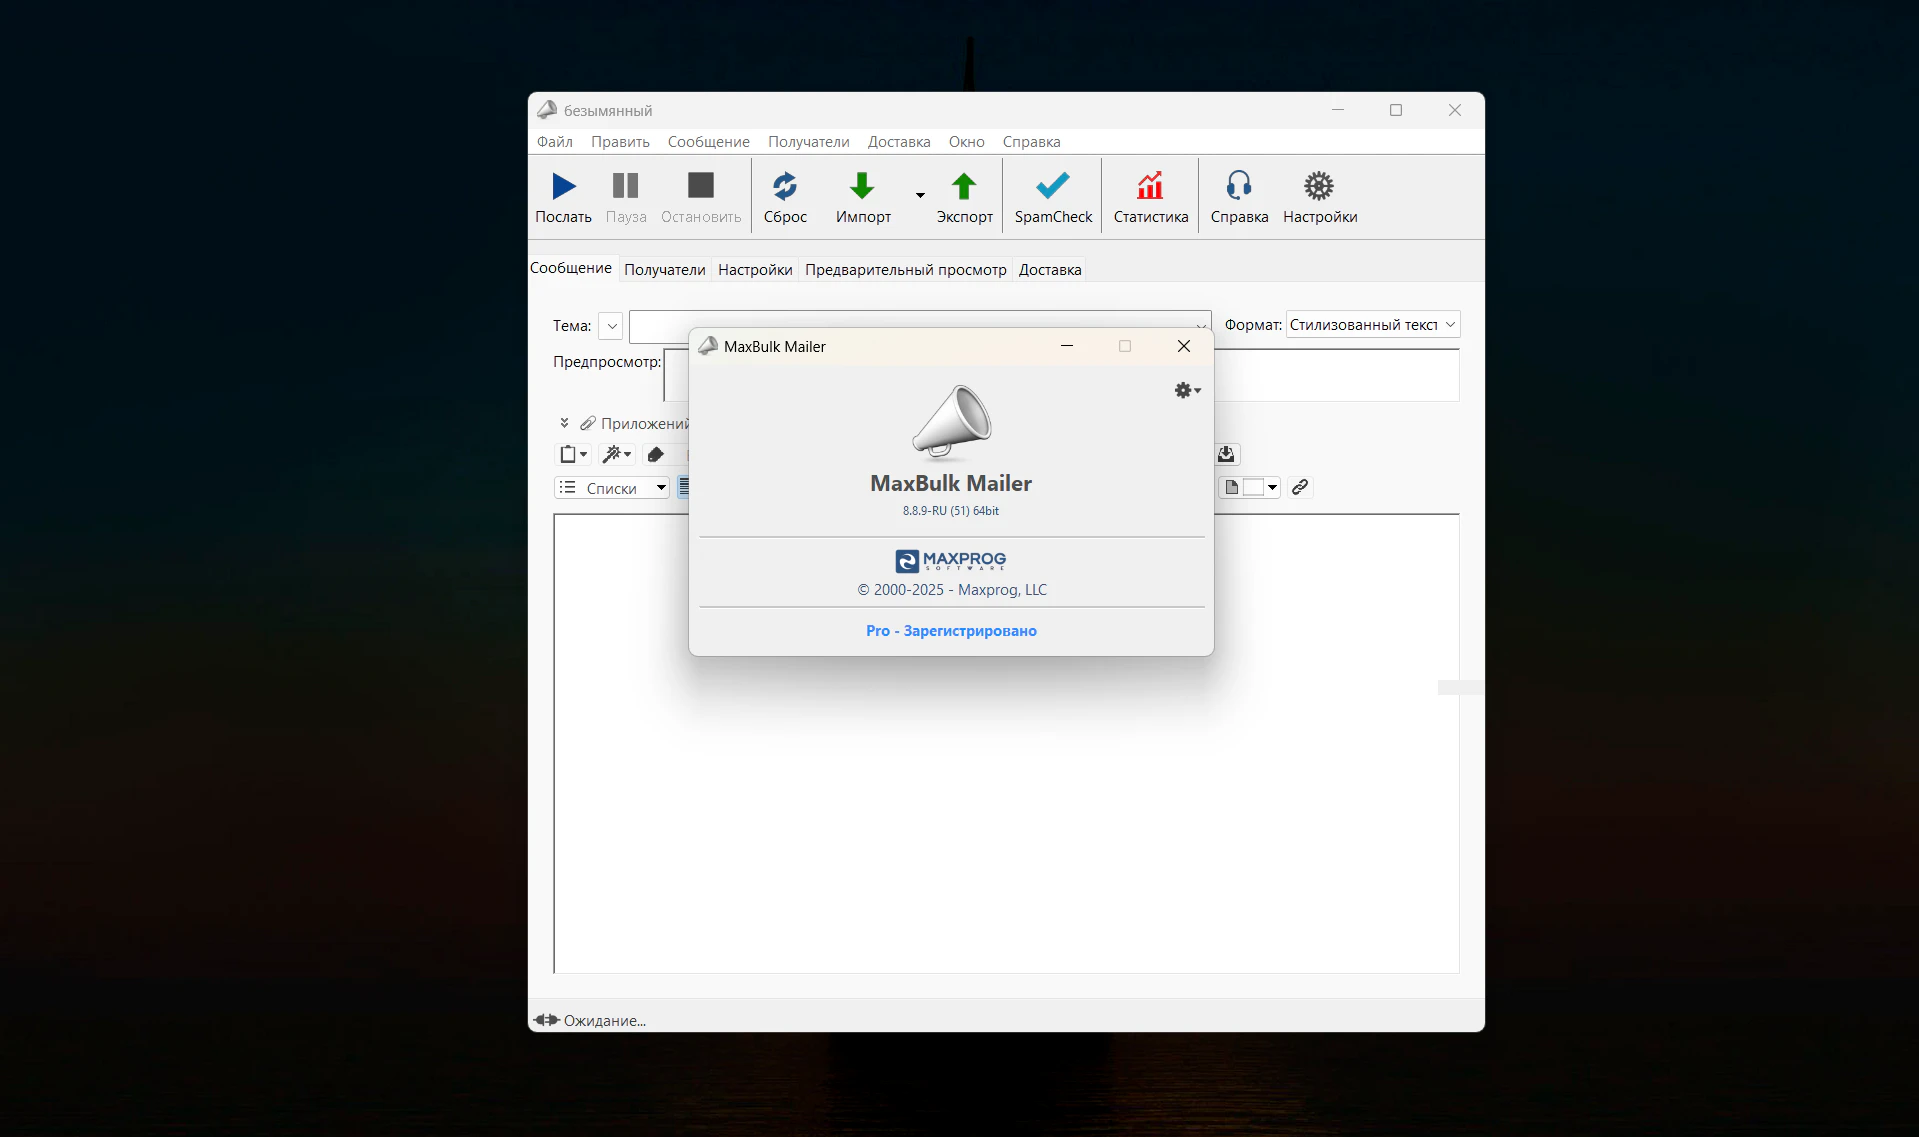Image resolution: width=1919 pixels, height=1137 pixels.
Task: Open the Файл menu
Action: pos(555,142)
